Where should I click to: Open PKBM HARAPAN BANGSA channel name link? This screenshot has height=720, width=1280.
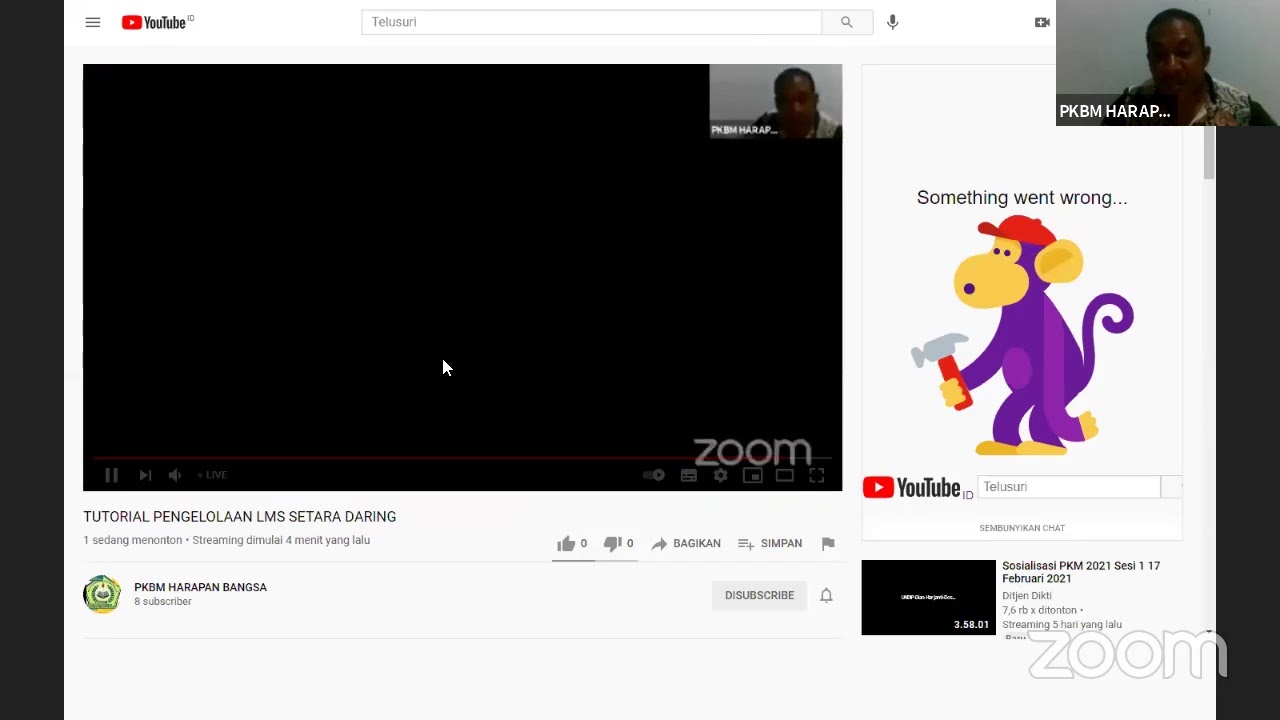(200, 587)
